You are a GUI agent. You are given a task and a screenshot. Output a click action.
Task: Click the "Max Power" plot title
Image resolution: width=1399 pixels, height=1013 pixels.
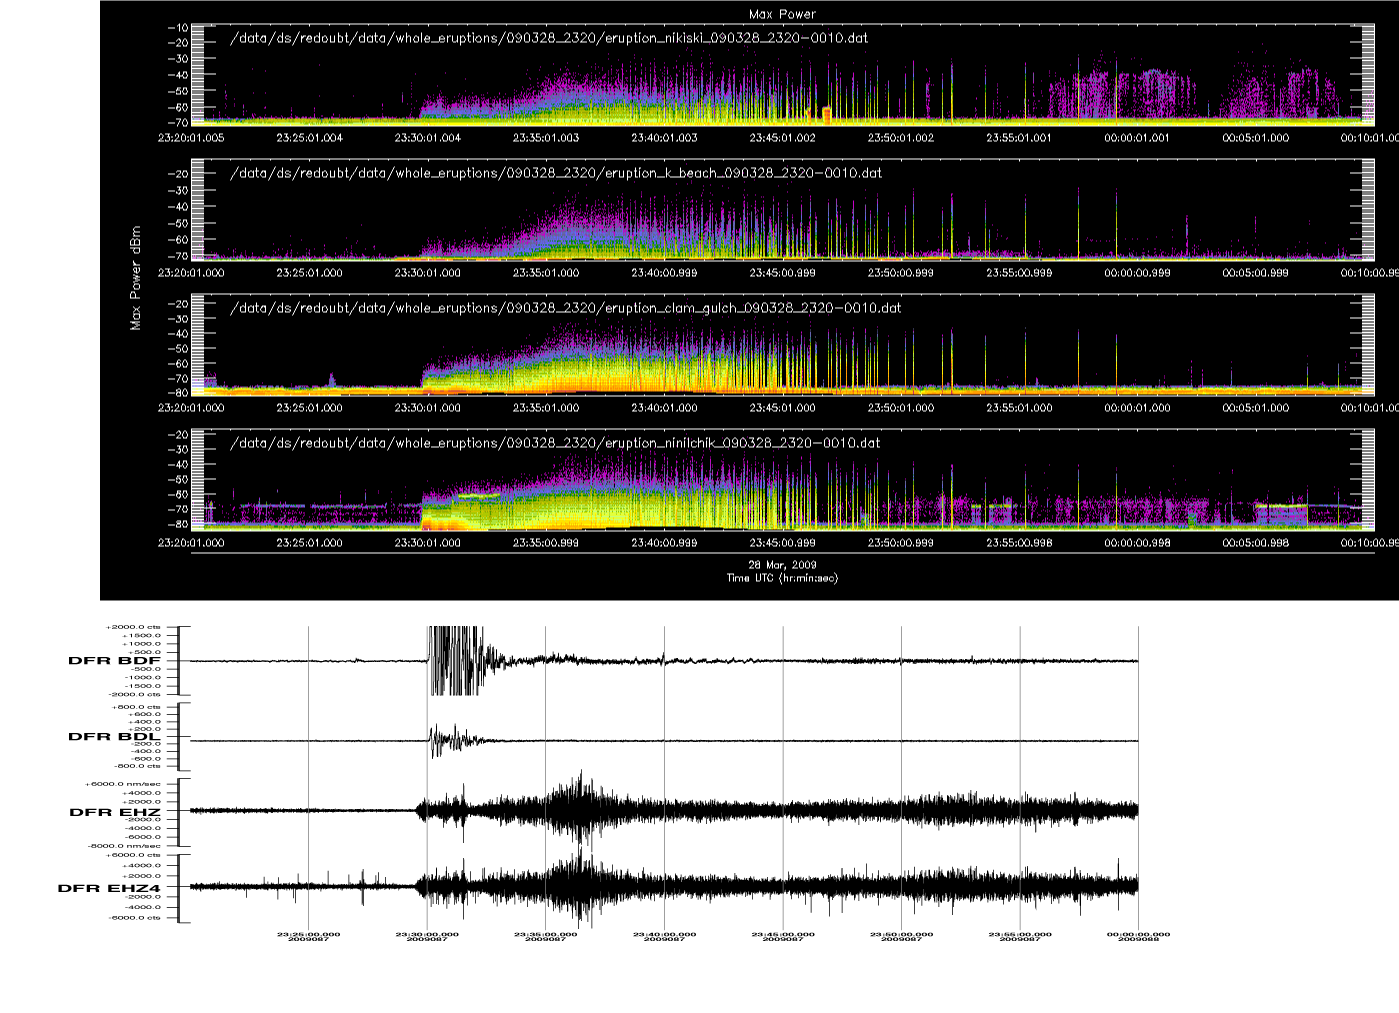pyautogui.click(x=782, y=14)
